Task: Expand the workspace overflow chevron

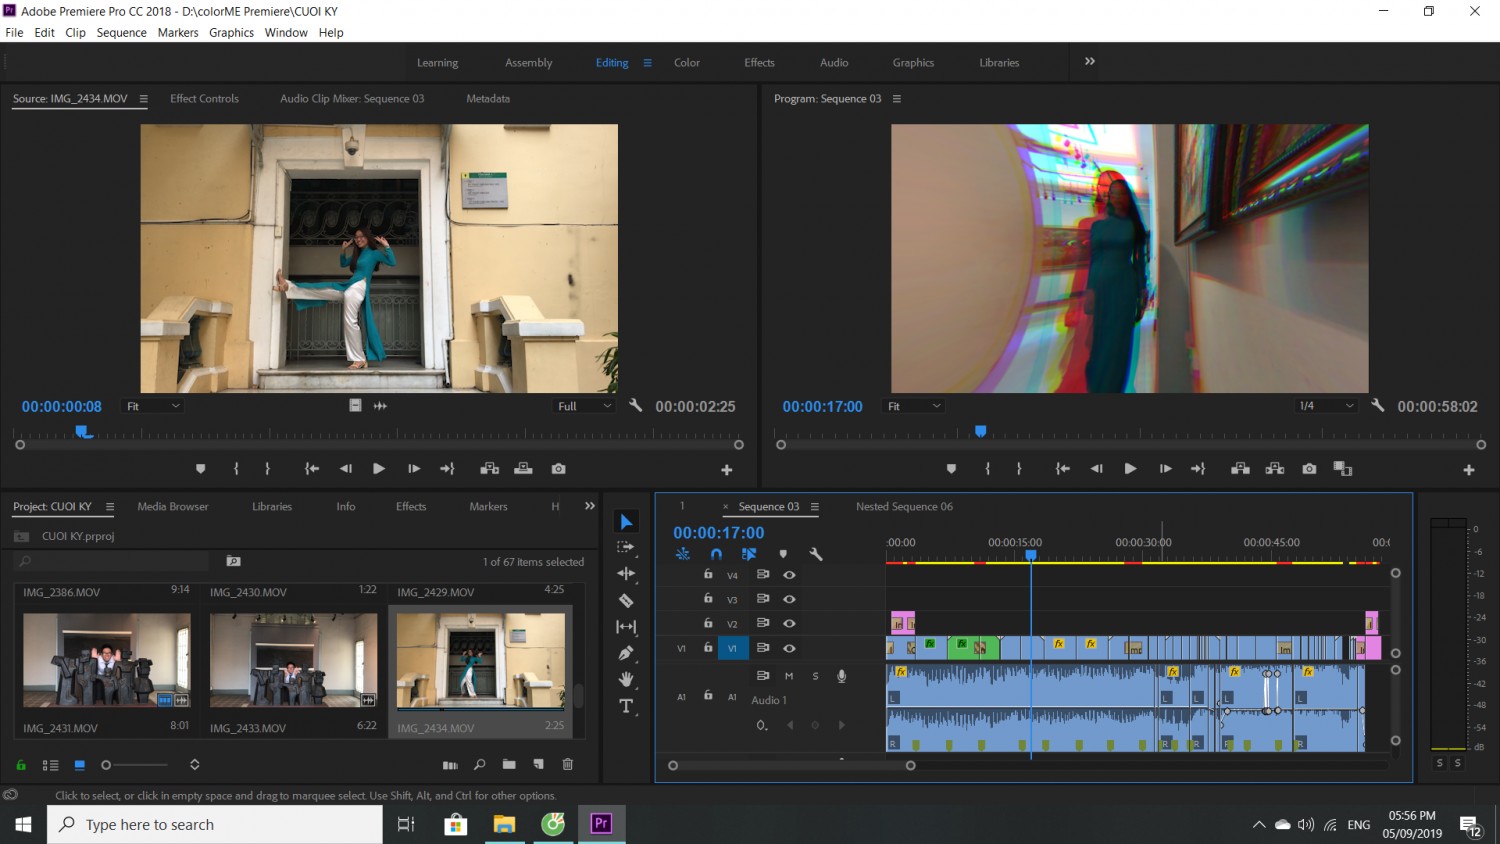Action: coord(1090,61)
